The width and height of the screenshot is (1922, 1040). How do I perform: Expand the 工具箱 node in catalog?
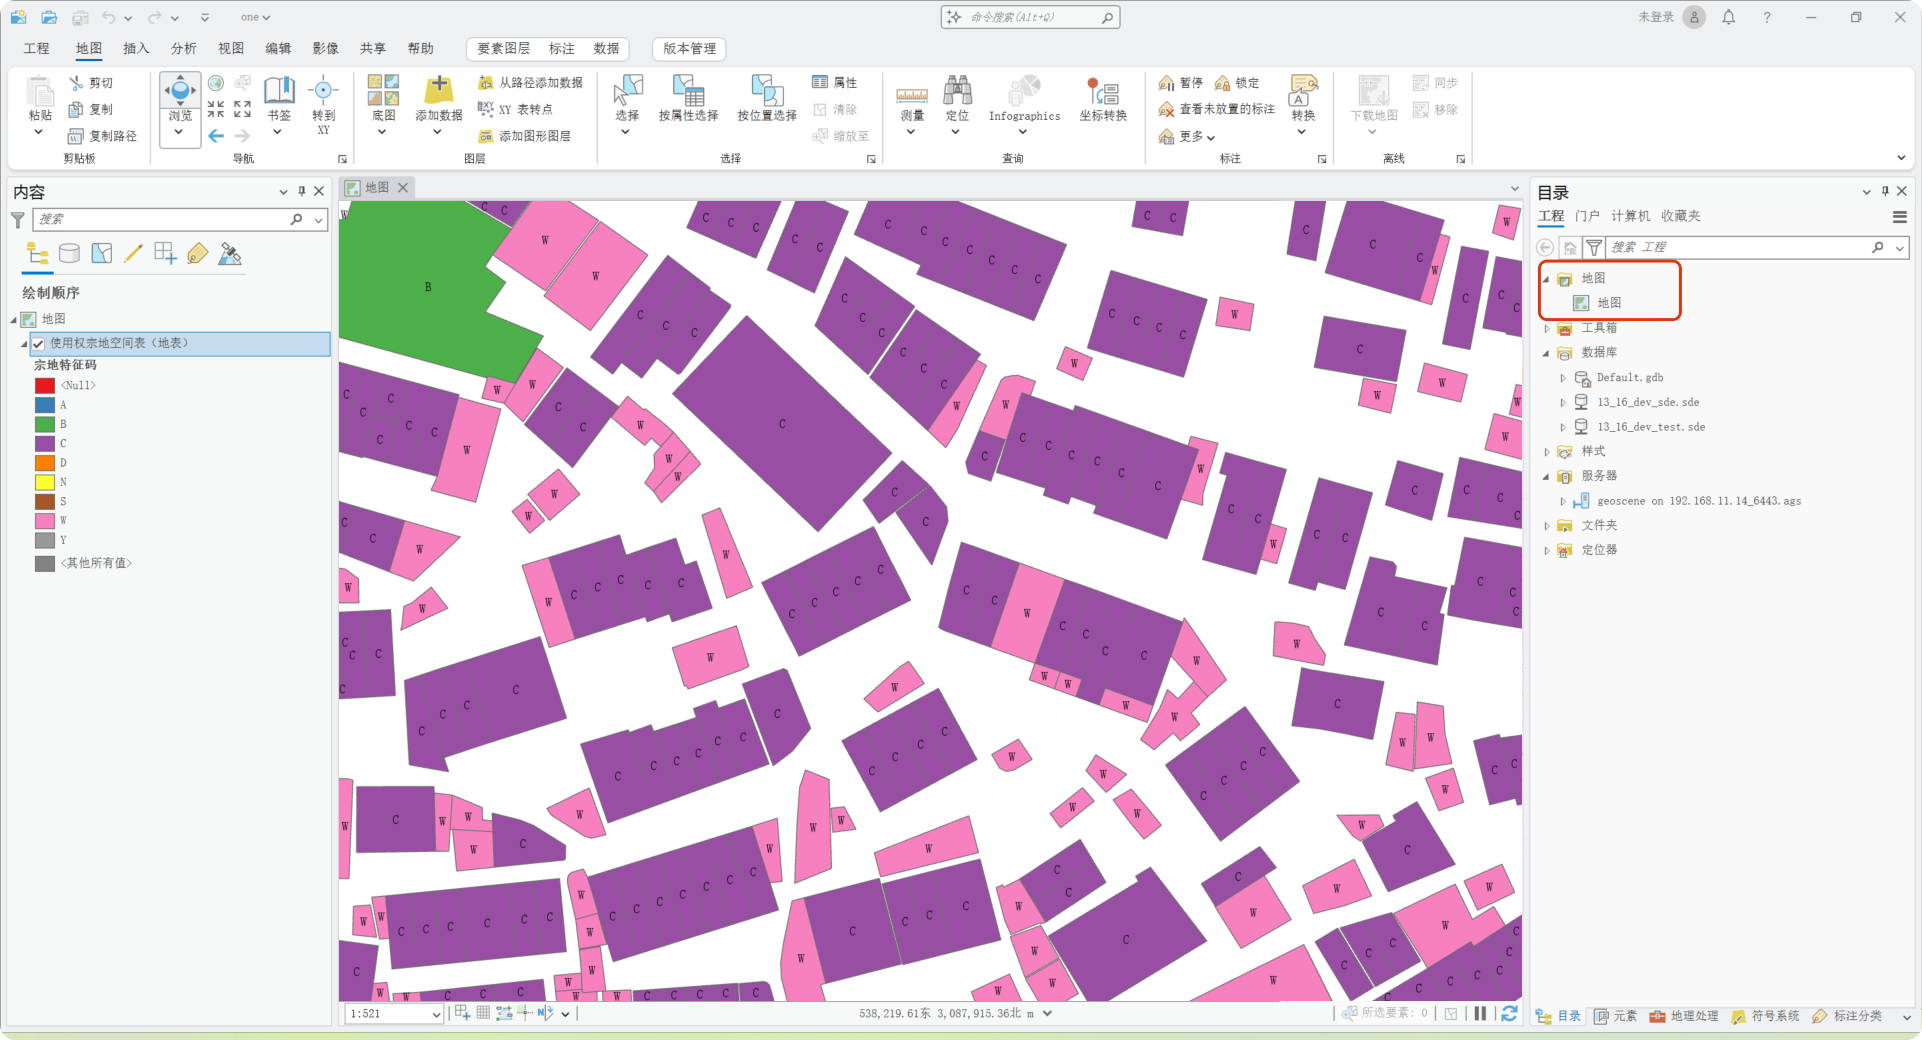pyautogui.click(x=1547, y=328)
